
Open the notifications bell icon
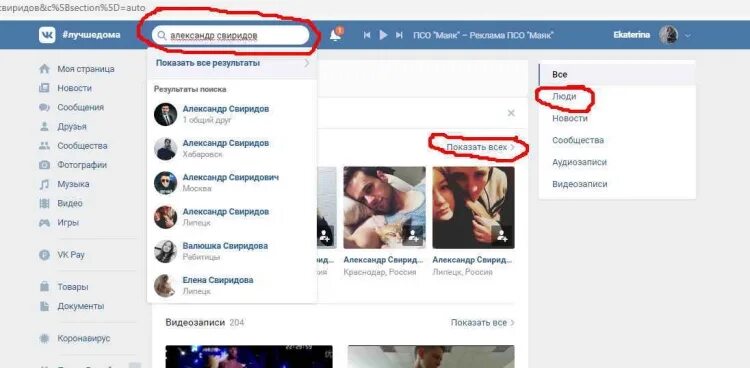pyautogui.click(x=336, y=35)
